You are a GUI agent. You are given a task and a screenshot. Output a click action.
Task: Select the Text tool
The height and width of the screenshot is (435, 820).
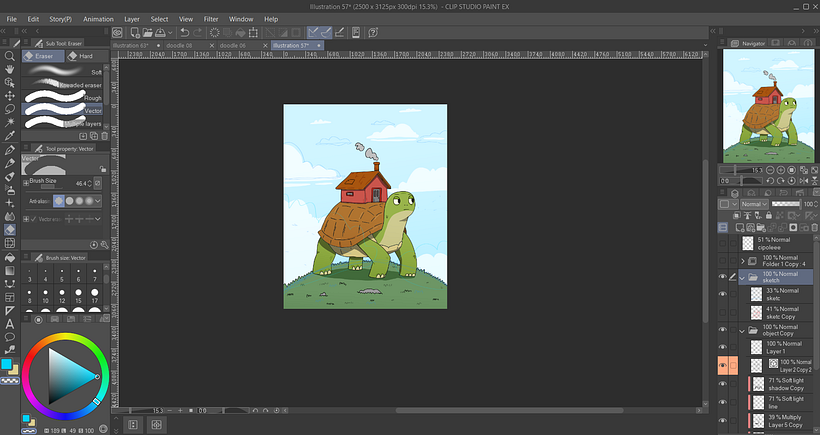point(9,324)
